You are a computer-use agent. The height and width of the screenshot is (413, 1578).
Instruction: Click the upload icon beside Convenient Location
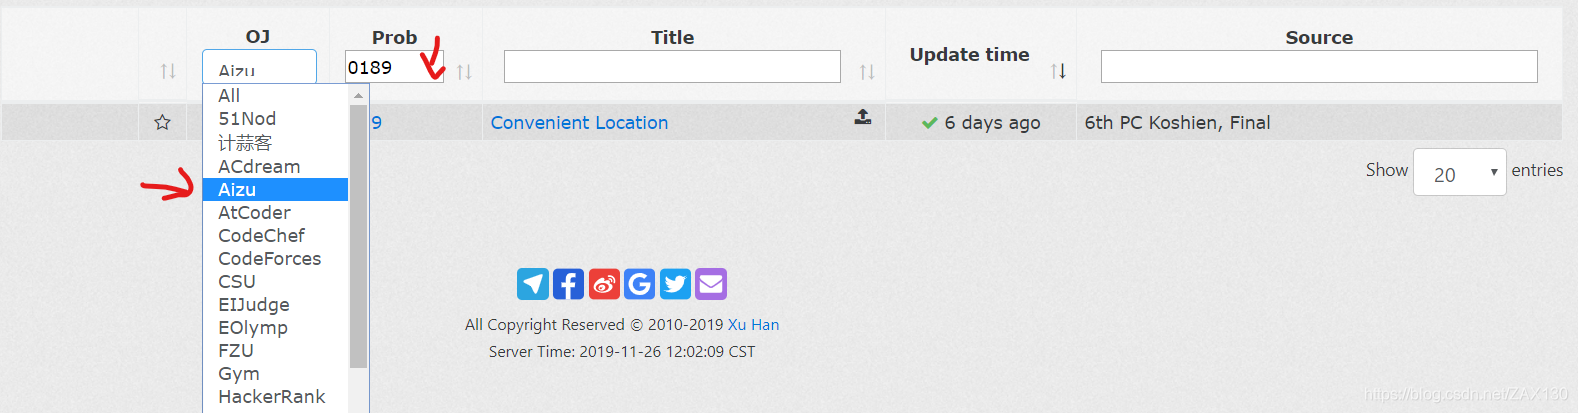click(x=863, y=117)
